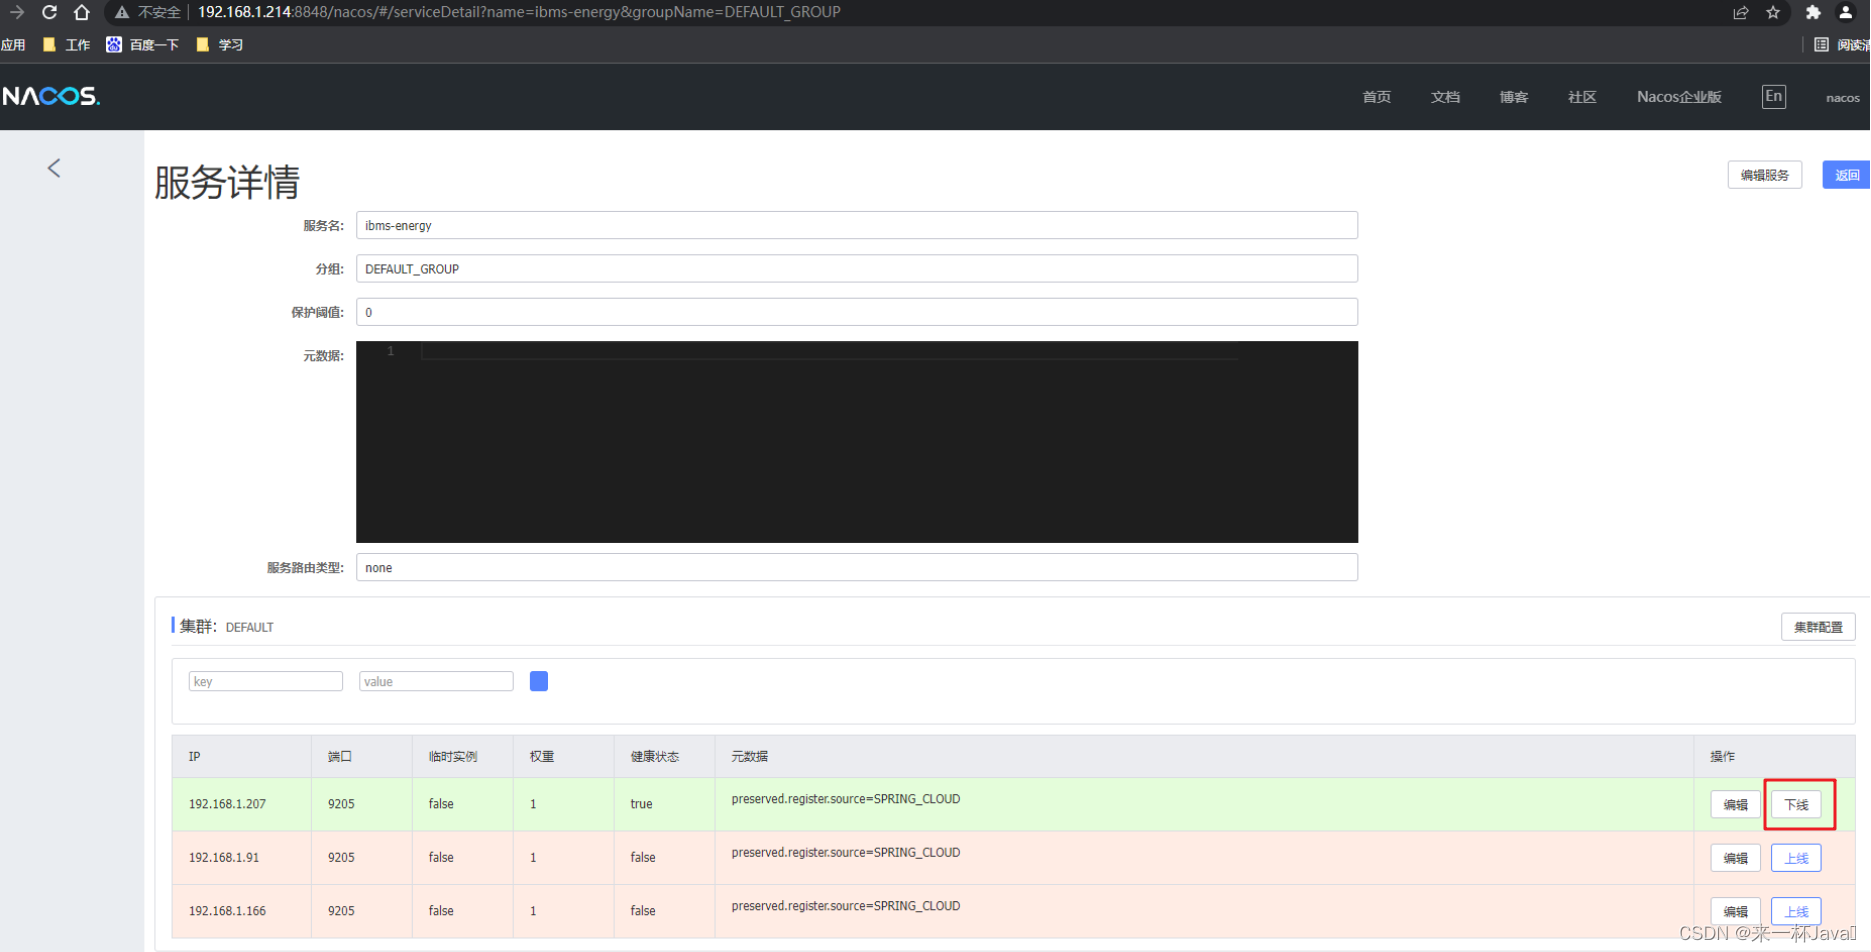Bookmark this page via the star icon
The height and width of the screenshot is (952, 1871).
point(1773,12)
